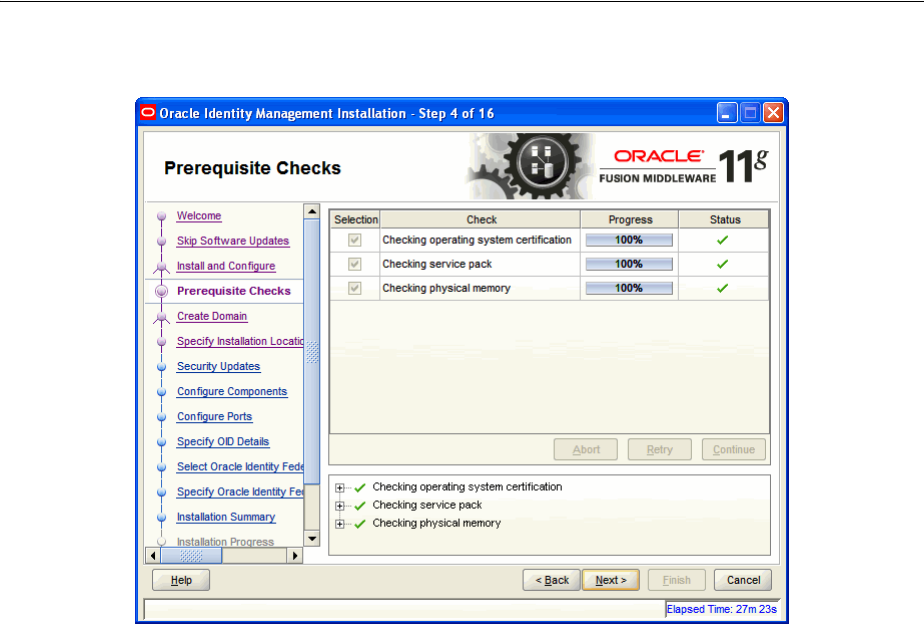Image resolution: width=924 pixels, height=624 pixels.
Task: Click steps list scroll up arrow
Action: (x=312, y=211)
